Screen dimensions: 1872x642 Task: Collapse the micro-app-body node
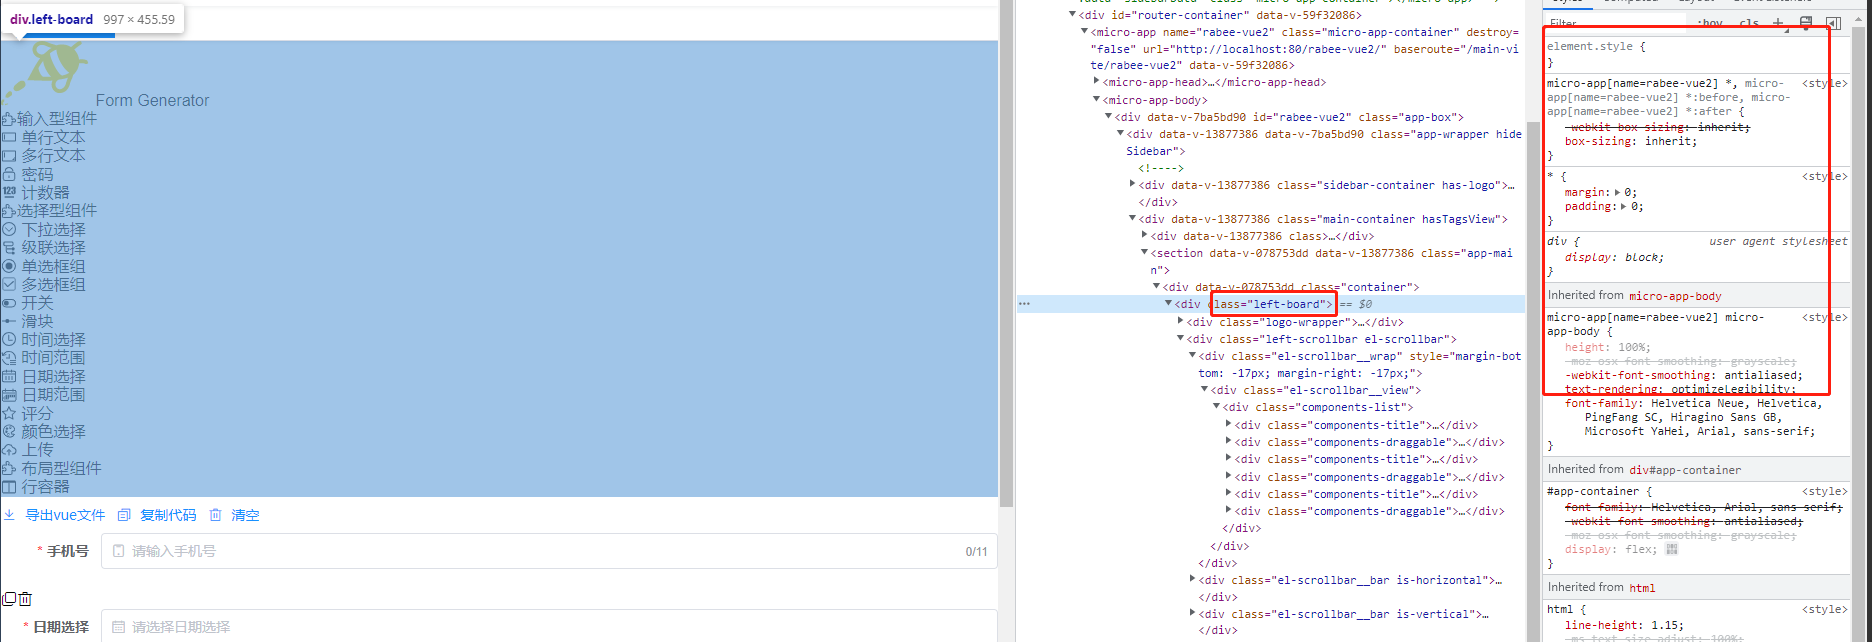1096,100
